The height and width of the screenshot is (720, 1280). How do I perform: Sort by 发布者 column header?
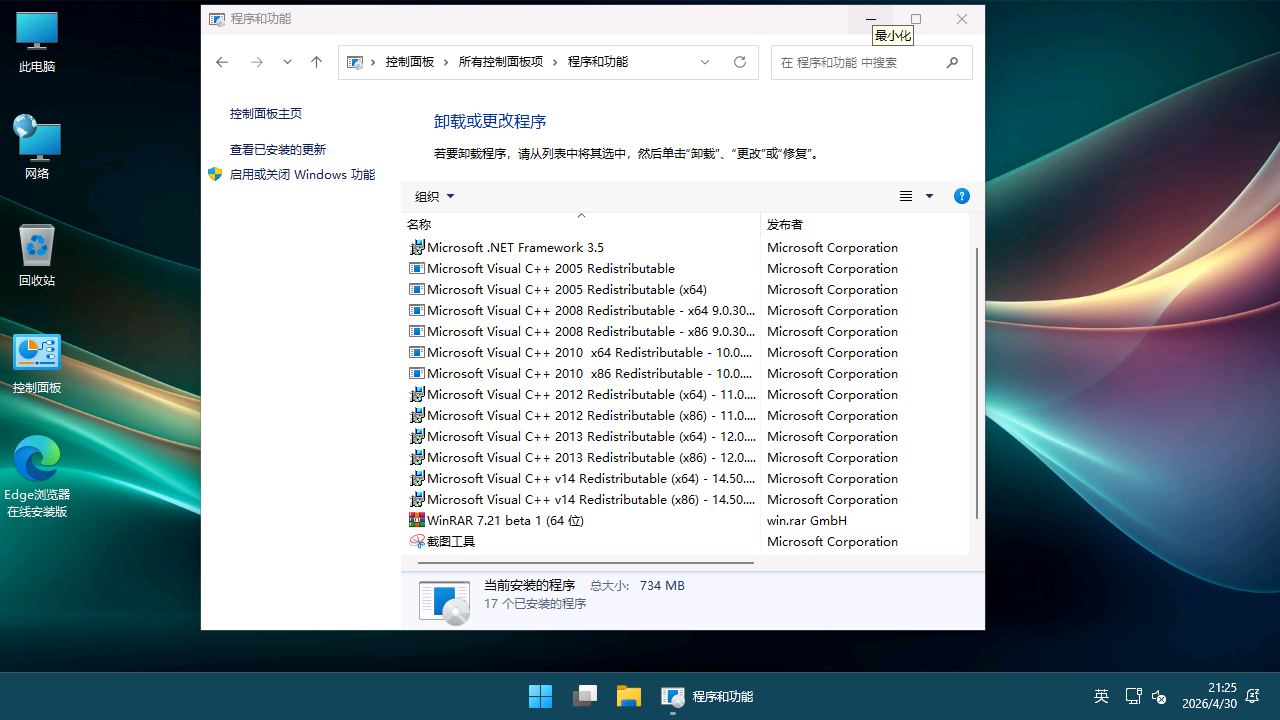click(x=865, y=224)
